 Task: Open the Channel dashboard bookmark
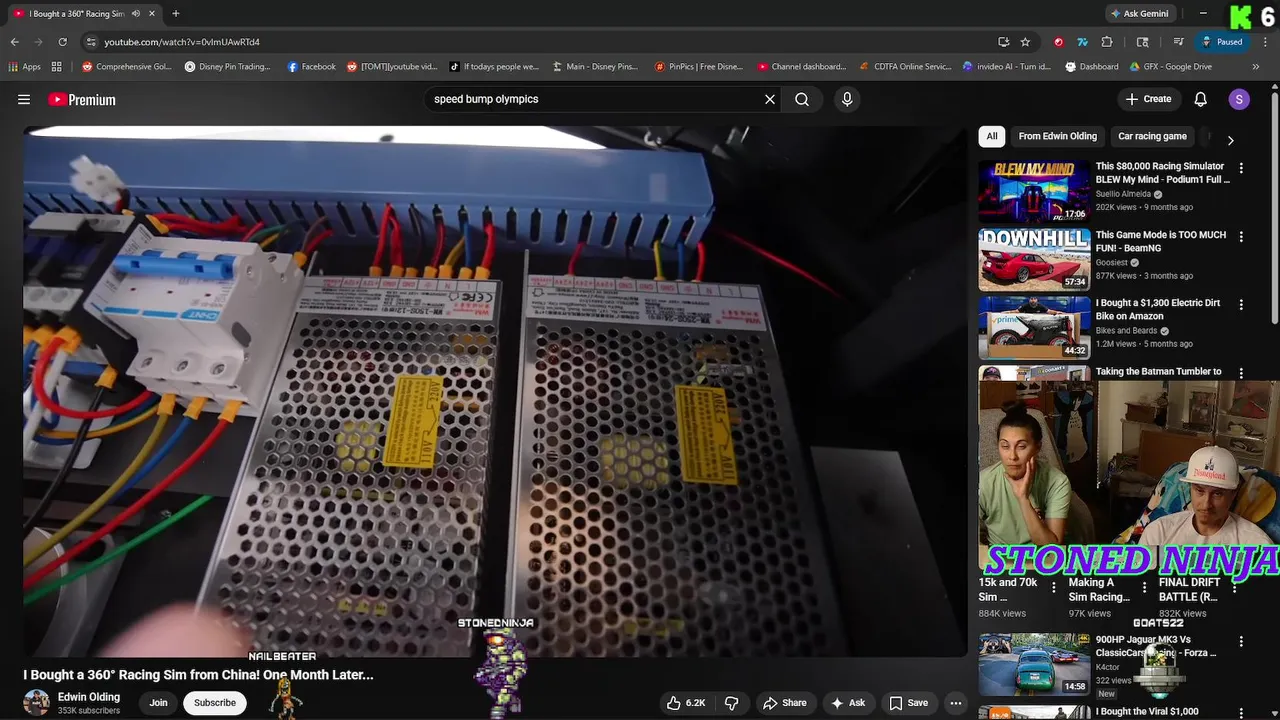(802, 67)
